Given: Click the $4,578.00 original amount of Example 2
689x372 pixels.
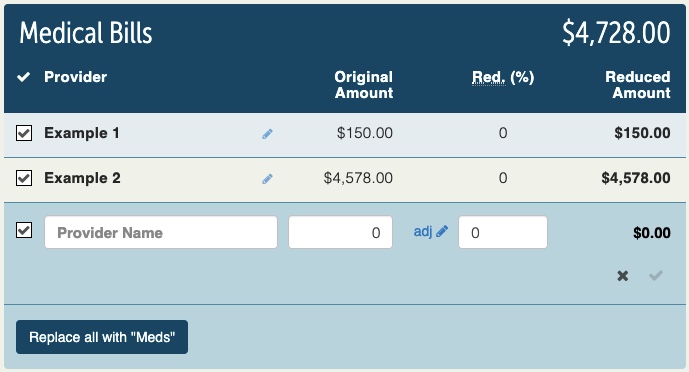Looking at the screenshot, I should point(358,178).
